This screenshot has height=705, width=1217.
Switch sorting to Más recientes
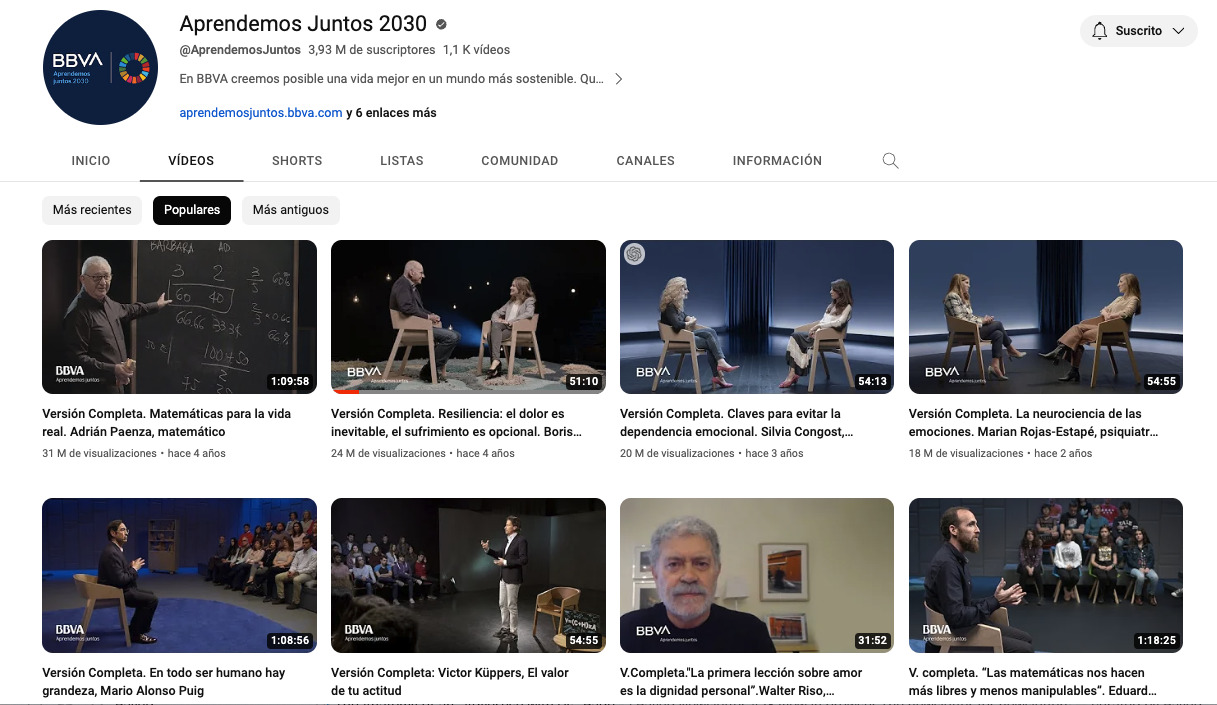(x=92, y=210)
